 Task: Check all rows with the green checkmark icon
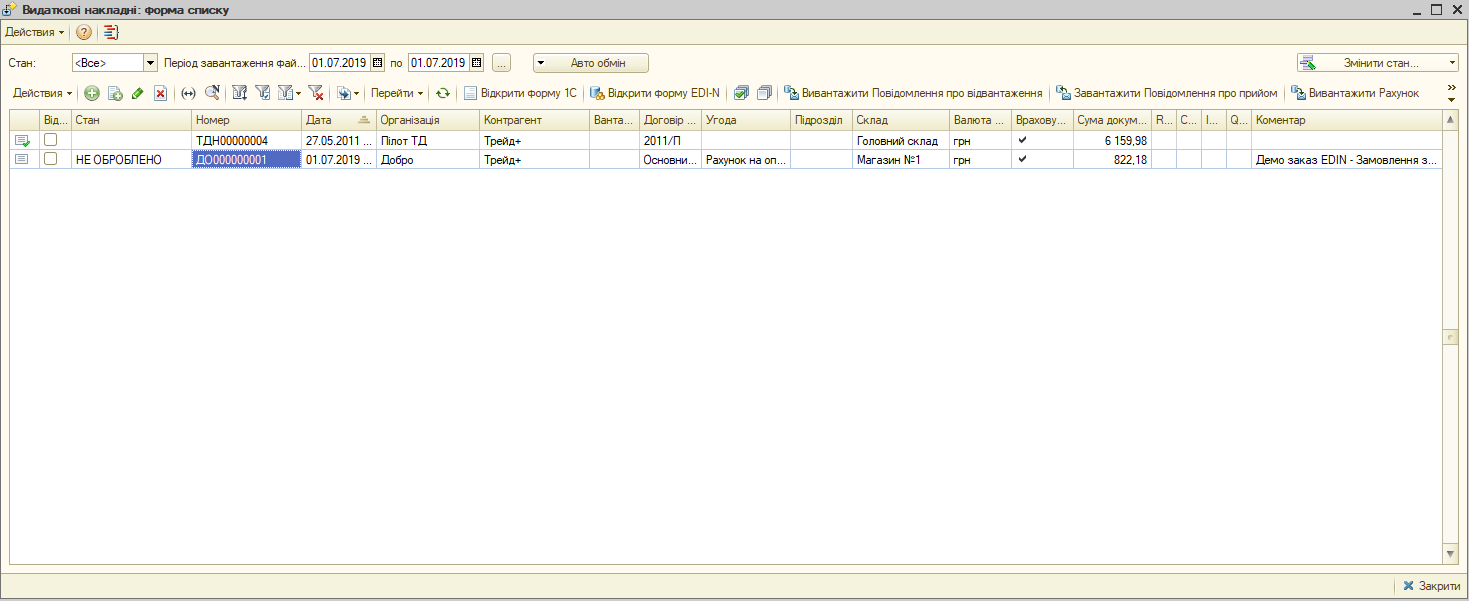click(x=741, y=93)
